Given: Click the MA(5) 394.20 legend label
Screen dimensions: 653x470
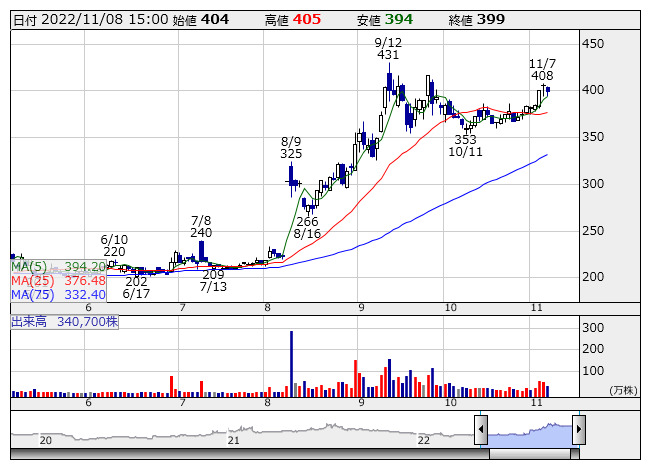Looking at the screenshot, I should point(58,266).
